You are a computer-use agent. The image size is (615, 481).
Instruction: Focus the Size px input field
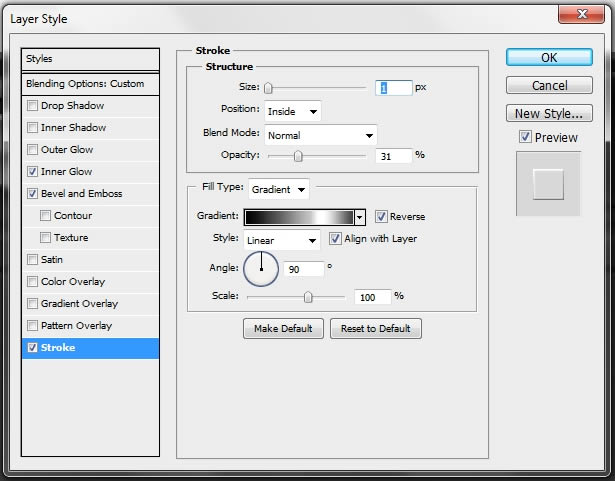pyautogui.click(x=394, y=88)
